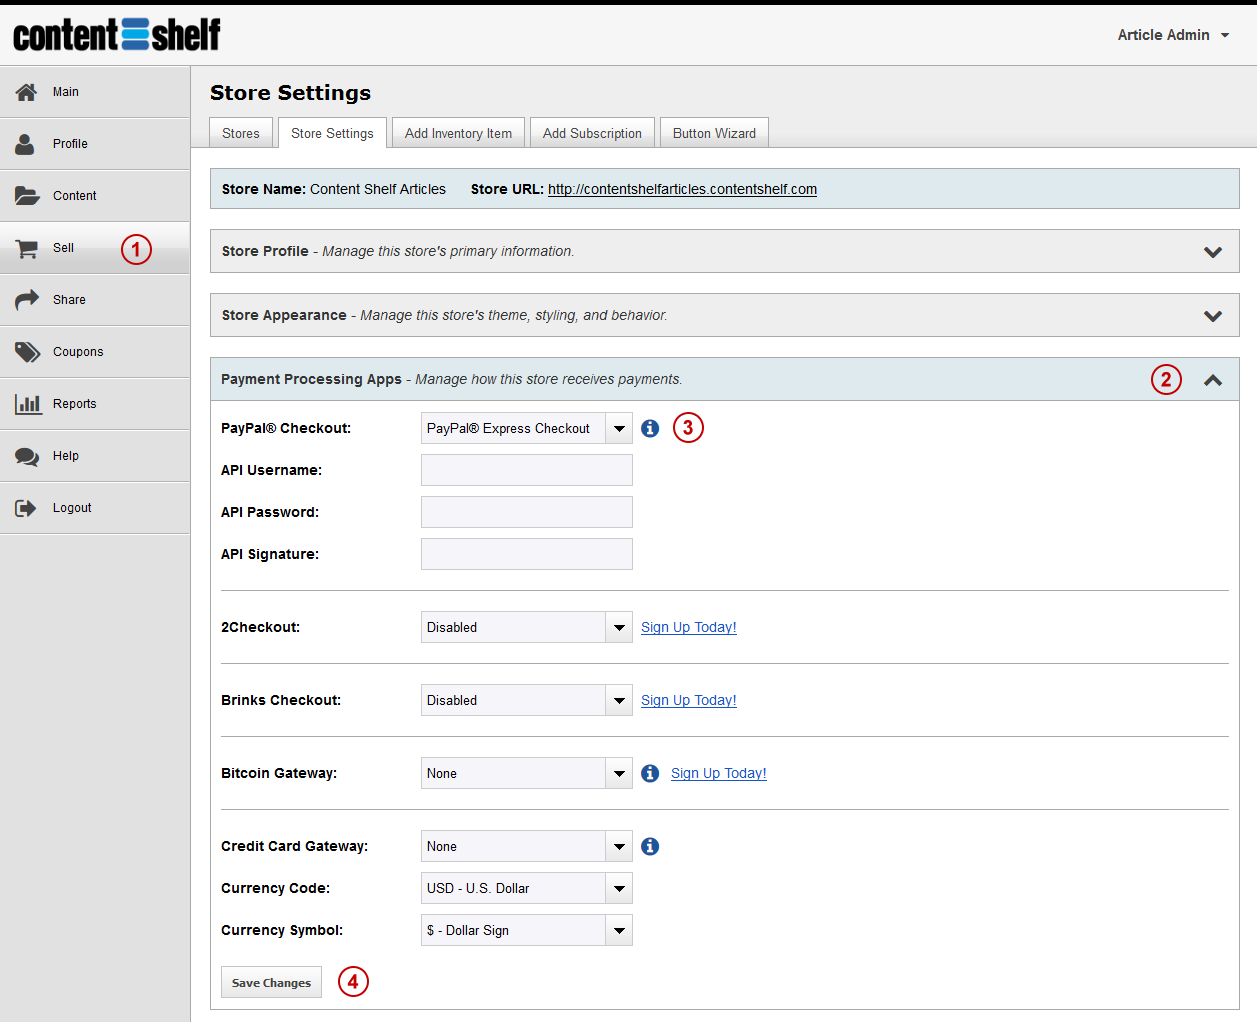Click the Main home icon in sidebar
1257x1022 pixels.
[x=26, y=92]
